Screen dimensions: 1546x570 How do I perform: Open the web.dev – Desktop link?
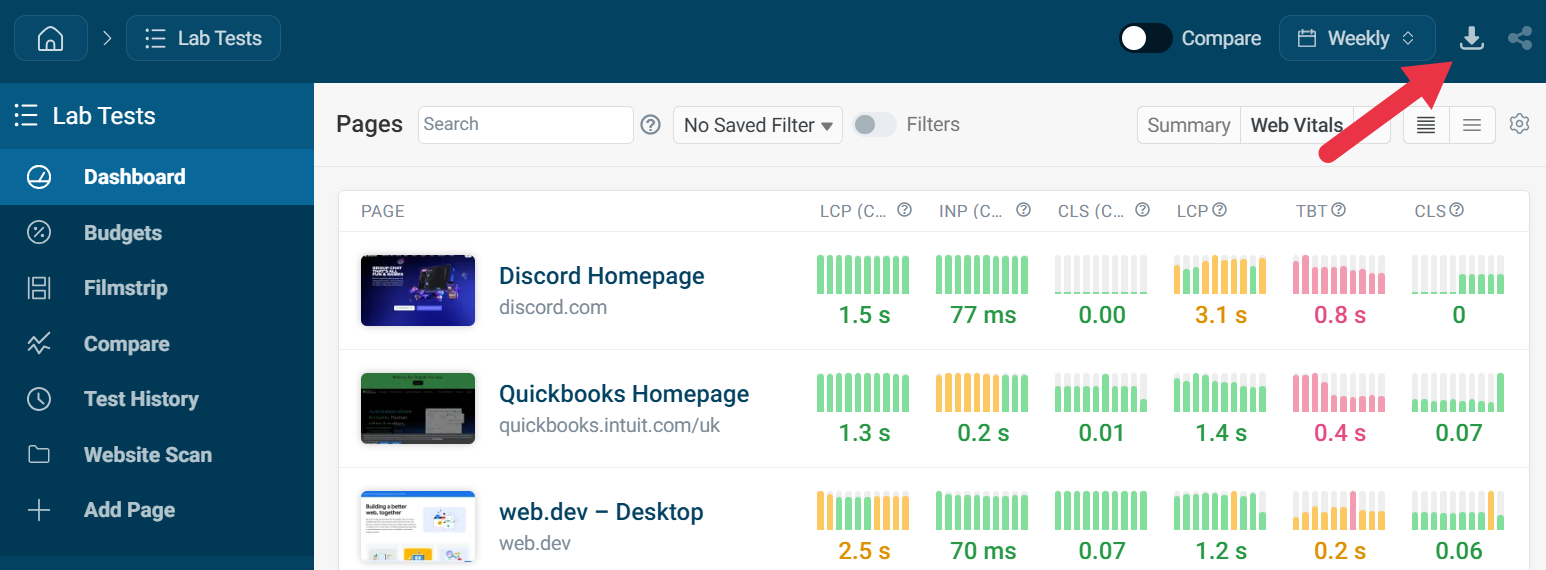601,512
